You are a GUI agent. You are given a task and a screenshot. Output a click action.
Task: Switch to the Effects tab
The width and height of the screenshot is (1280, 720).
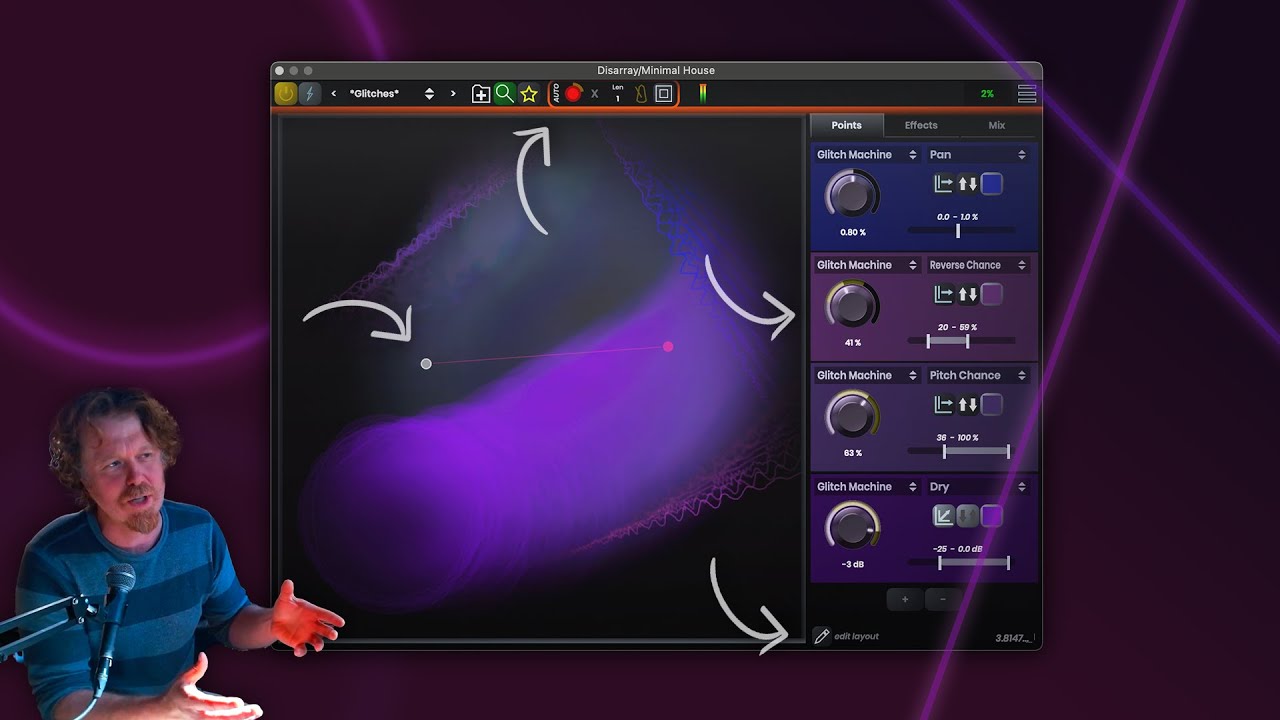921,125
